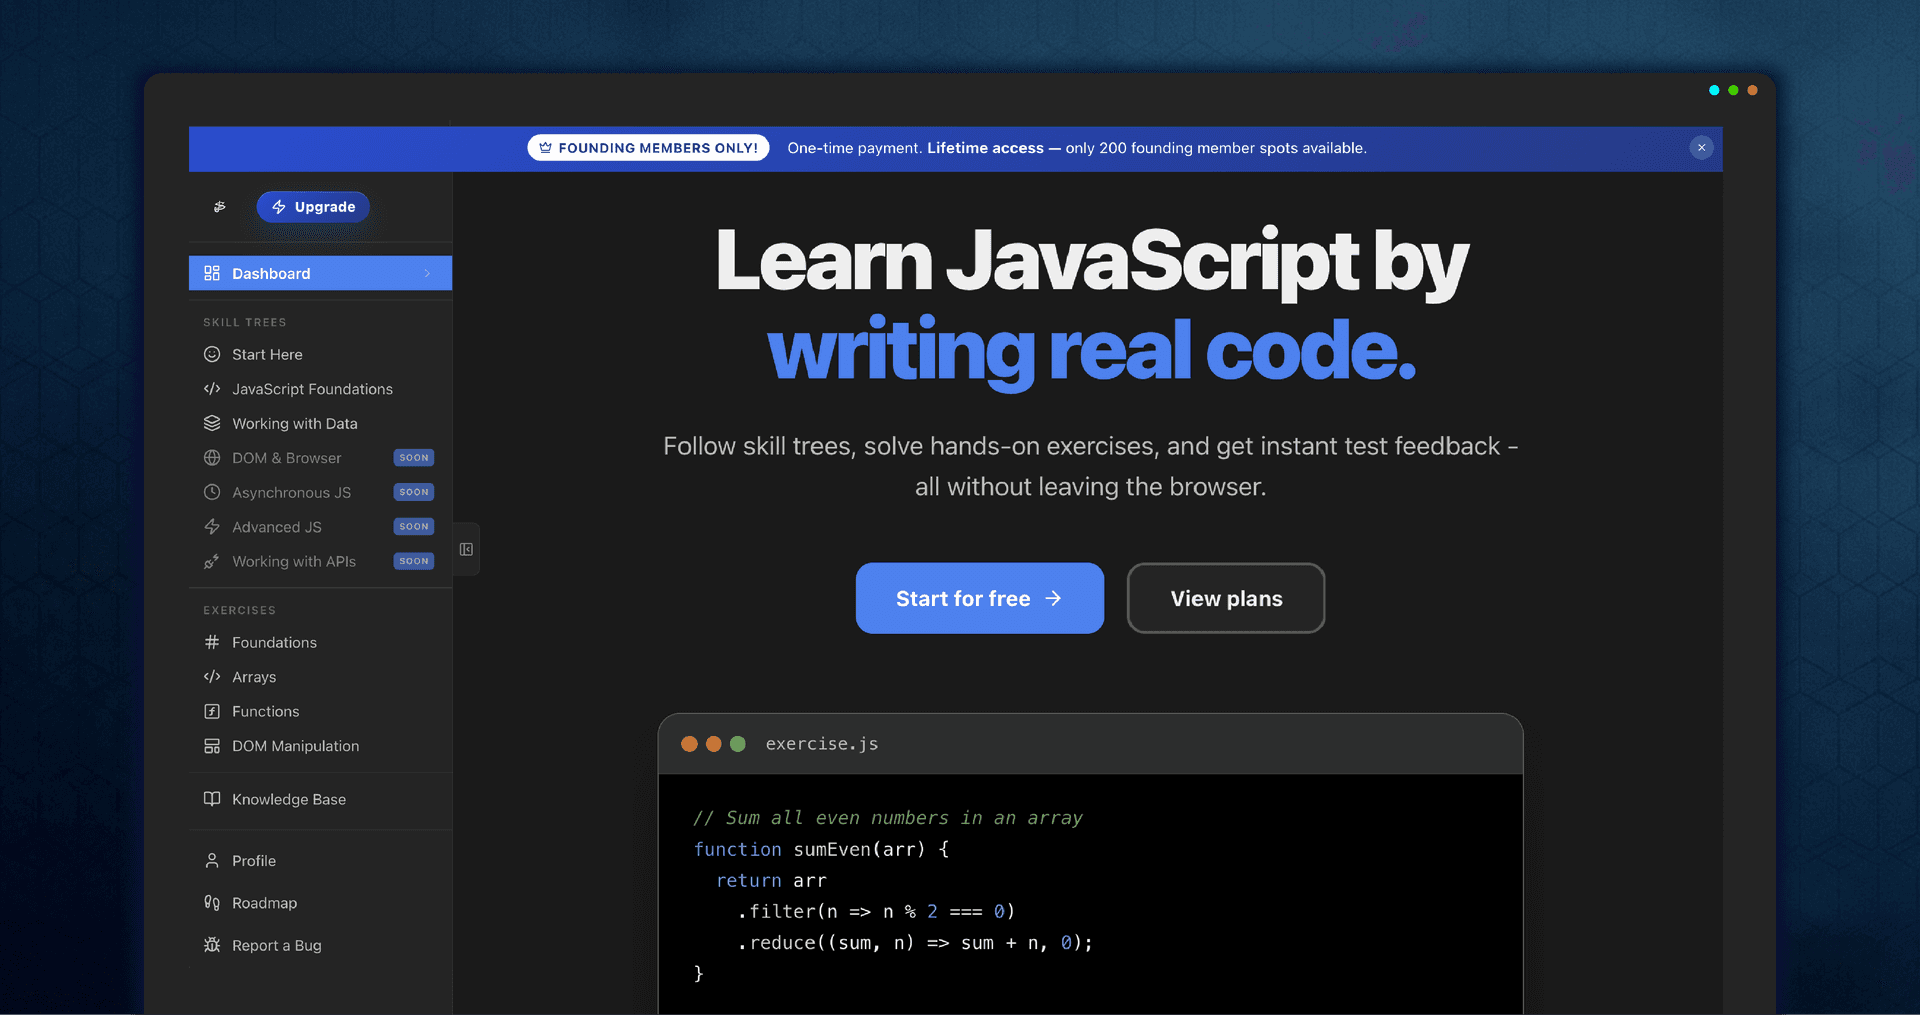Open the Dashboard menu item
This screenshot has width=1920, height=1015.
pyautogui.click(x=320, y=273)
